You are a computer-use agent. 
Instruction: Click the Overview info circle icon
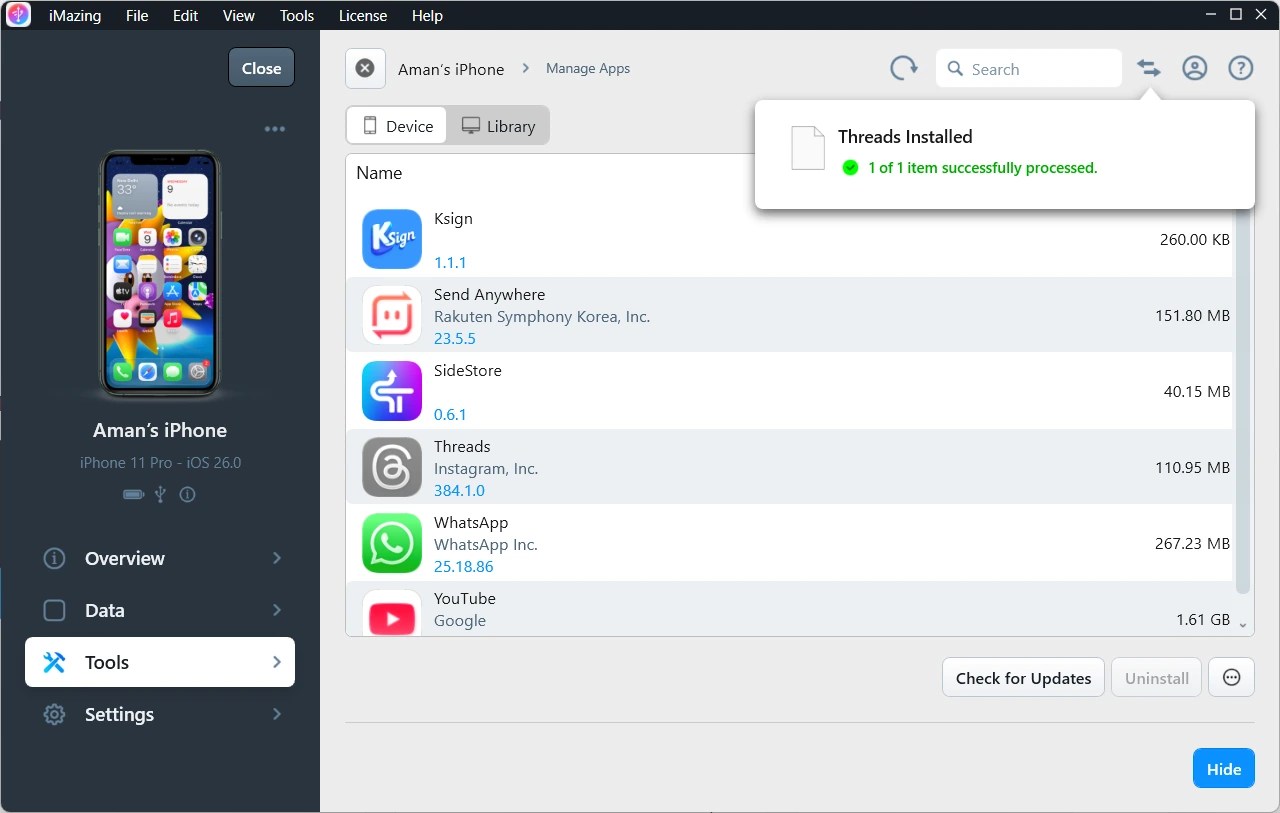(54, 558)
